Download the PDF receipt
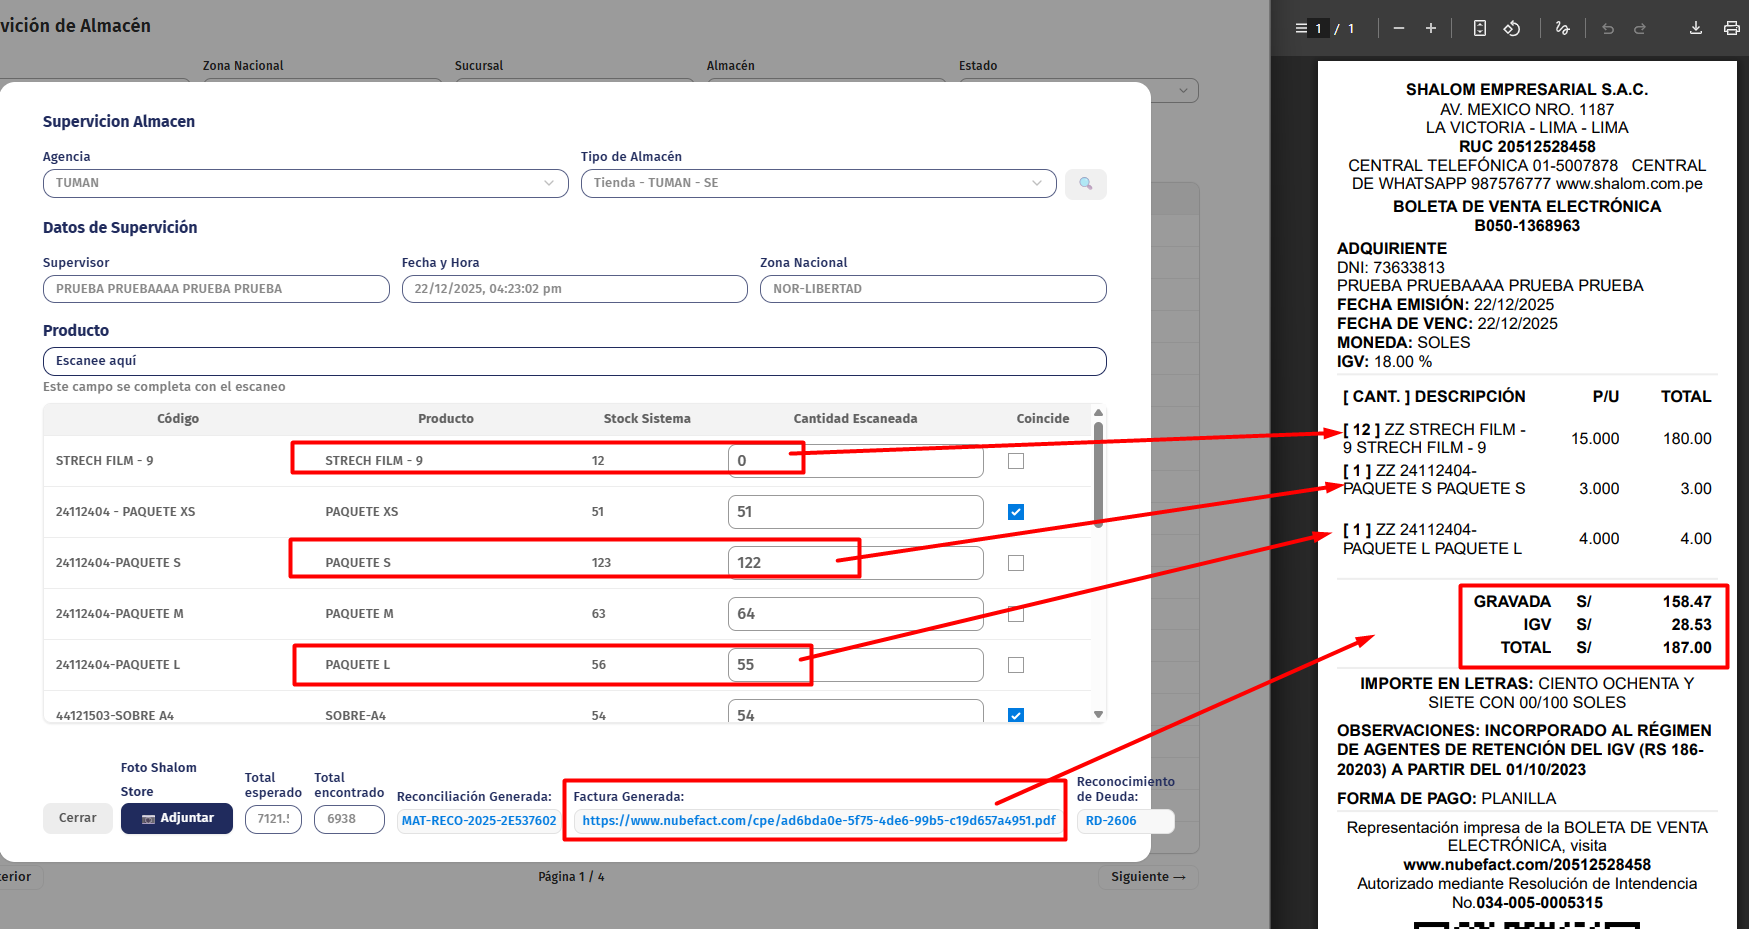Viewport: 1749px width, 929px height. coord(1696,29)
